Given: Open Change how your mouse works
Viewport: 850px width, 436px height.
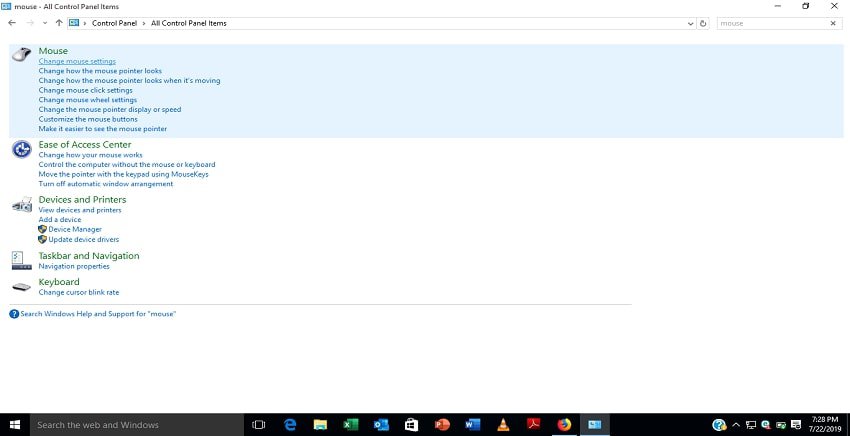Looking at the screenshot, I should point(91,155).
